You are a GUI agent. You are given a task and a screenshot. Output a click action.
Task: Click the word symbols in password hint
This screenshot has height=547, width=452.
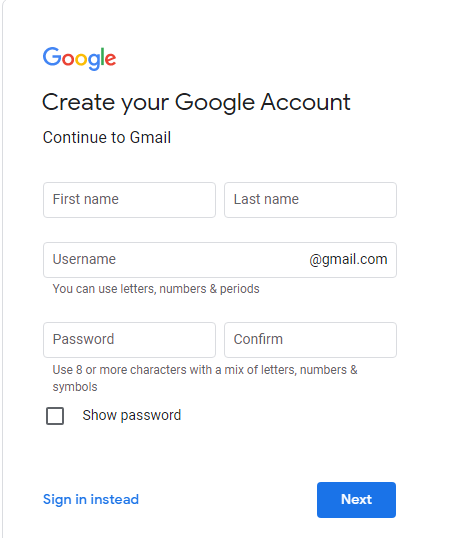pyautogui.click(x=75, y=387)
